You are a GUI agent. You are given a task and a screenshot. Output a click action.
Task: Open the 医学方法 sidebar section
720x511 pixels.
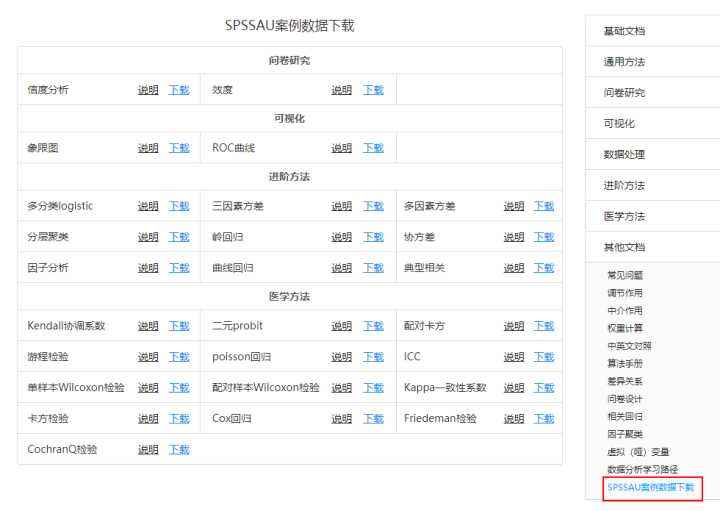[625, 216]
